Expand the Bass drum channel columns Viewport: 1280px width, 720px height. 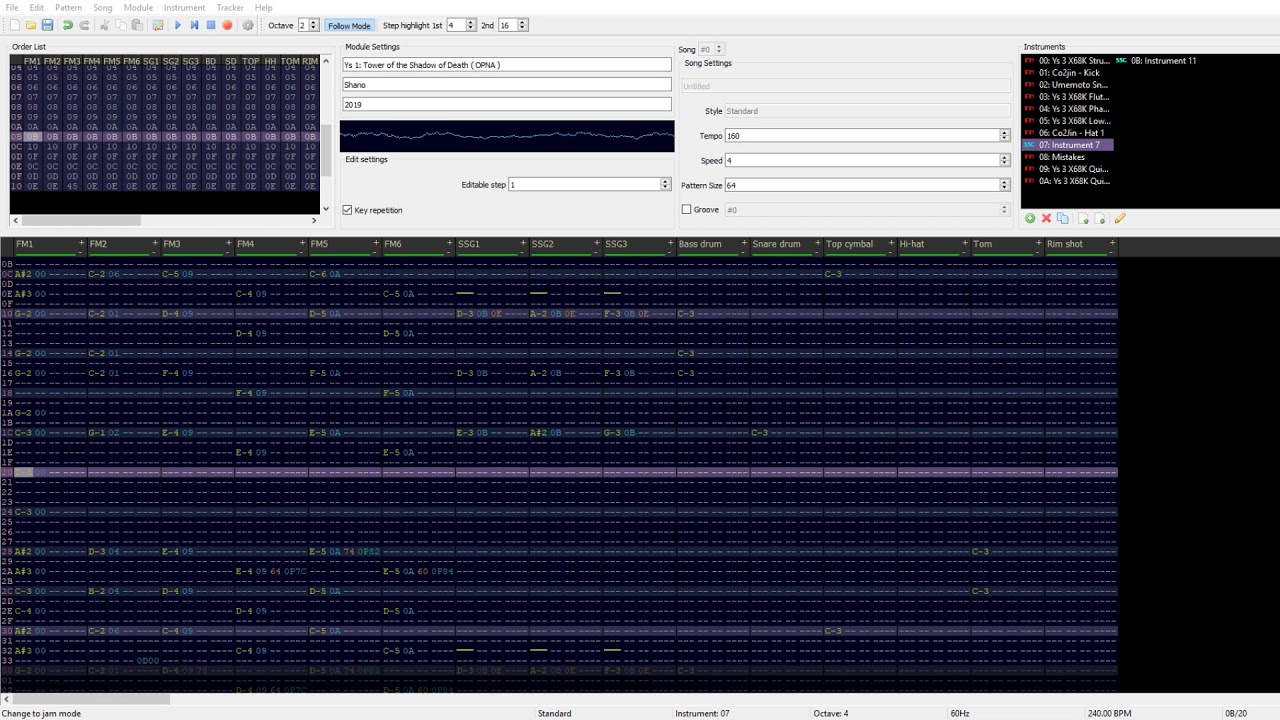coord(744,244)
